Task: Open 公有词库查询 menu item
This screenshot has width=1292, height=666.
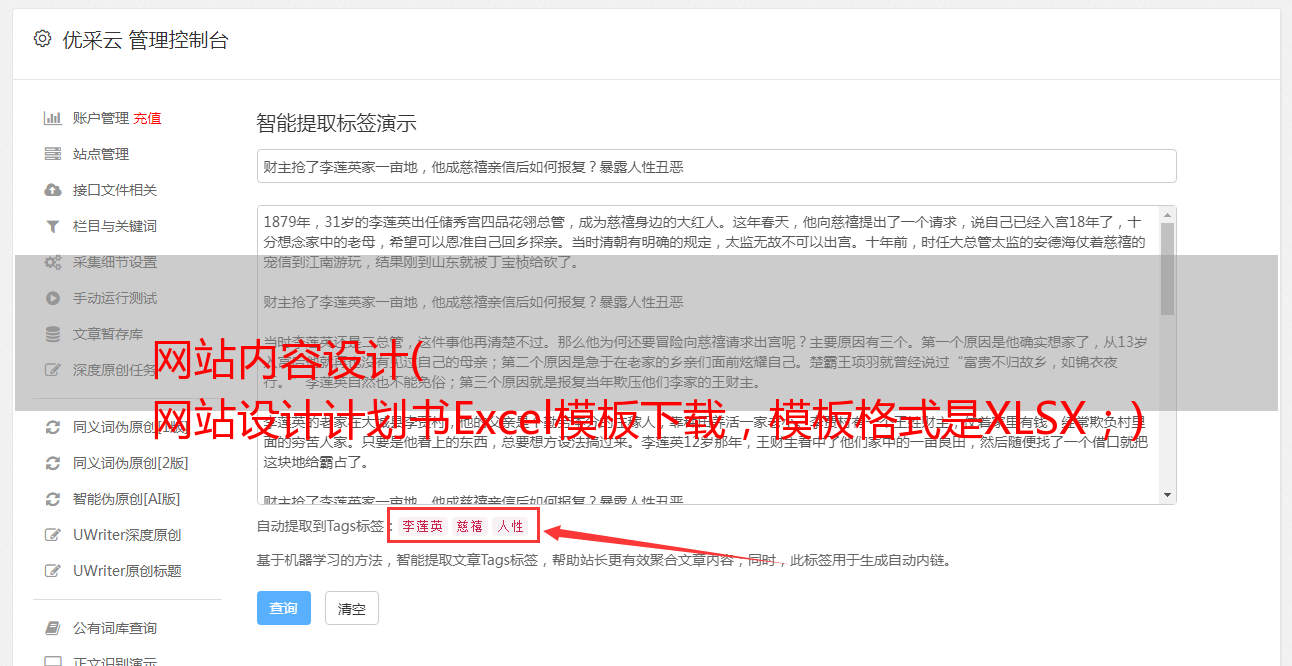Action: click(x=115, y=628)
